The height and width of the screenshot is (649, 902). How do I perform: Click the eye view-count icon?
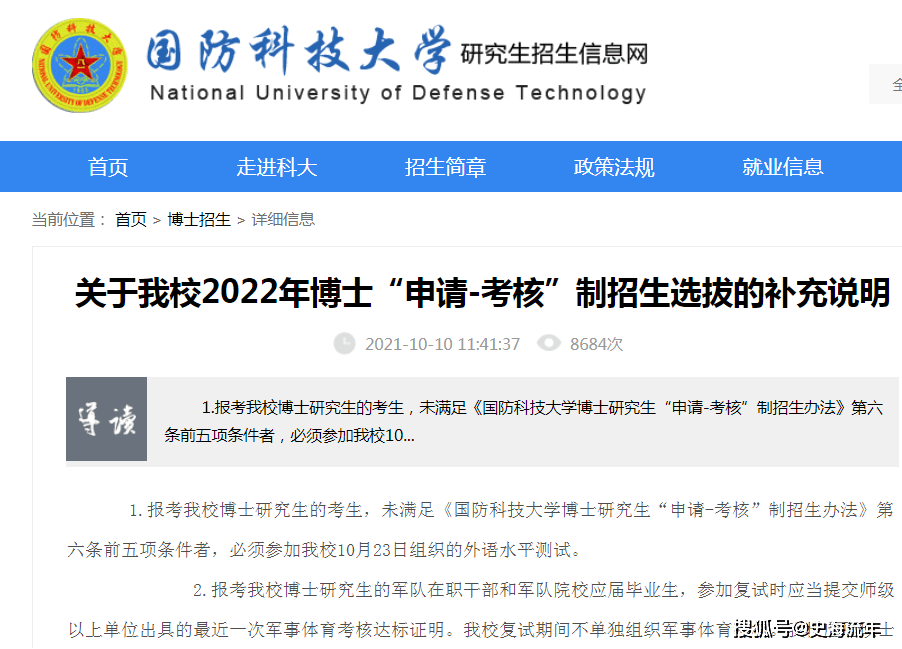[549, 343]
